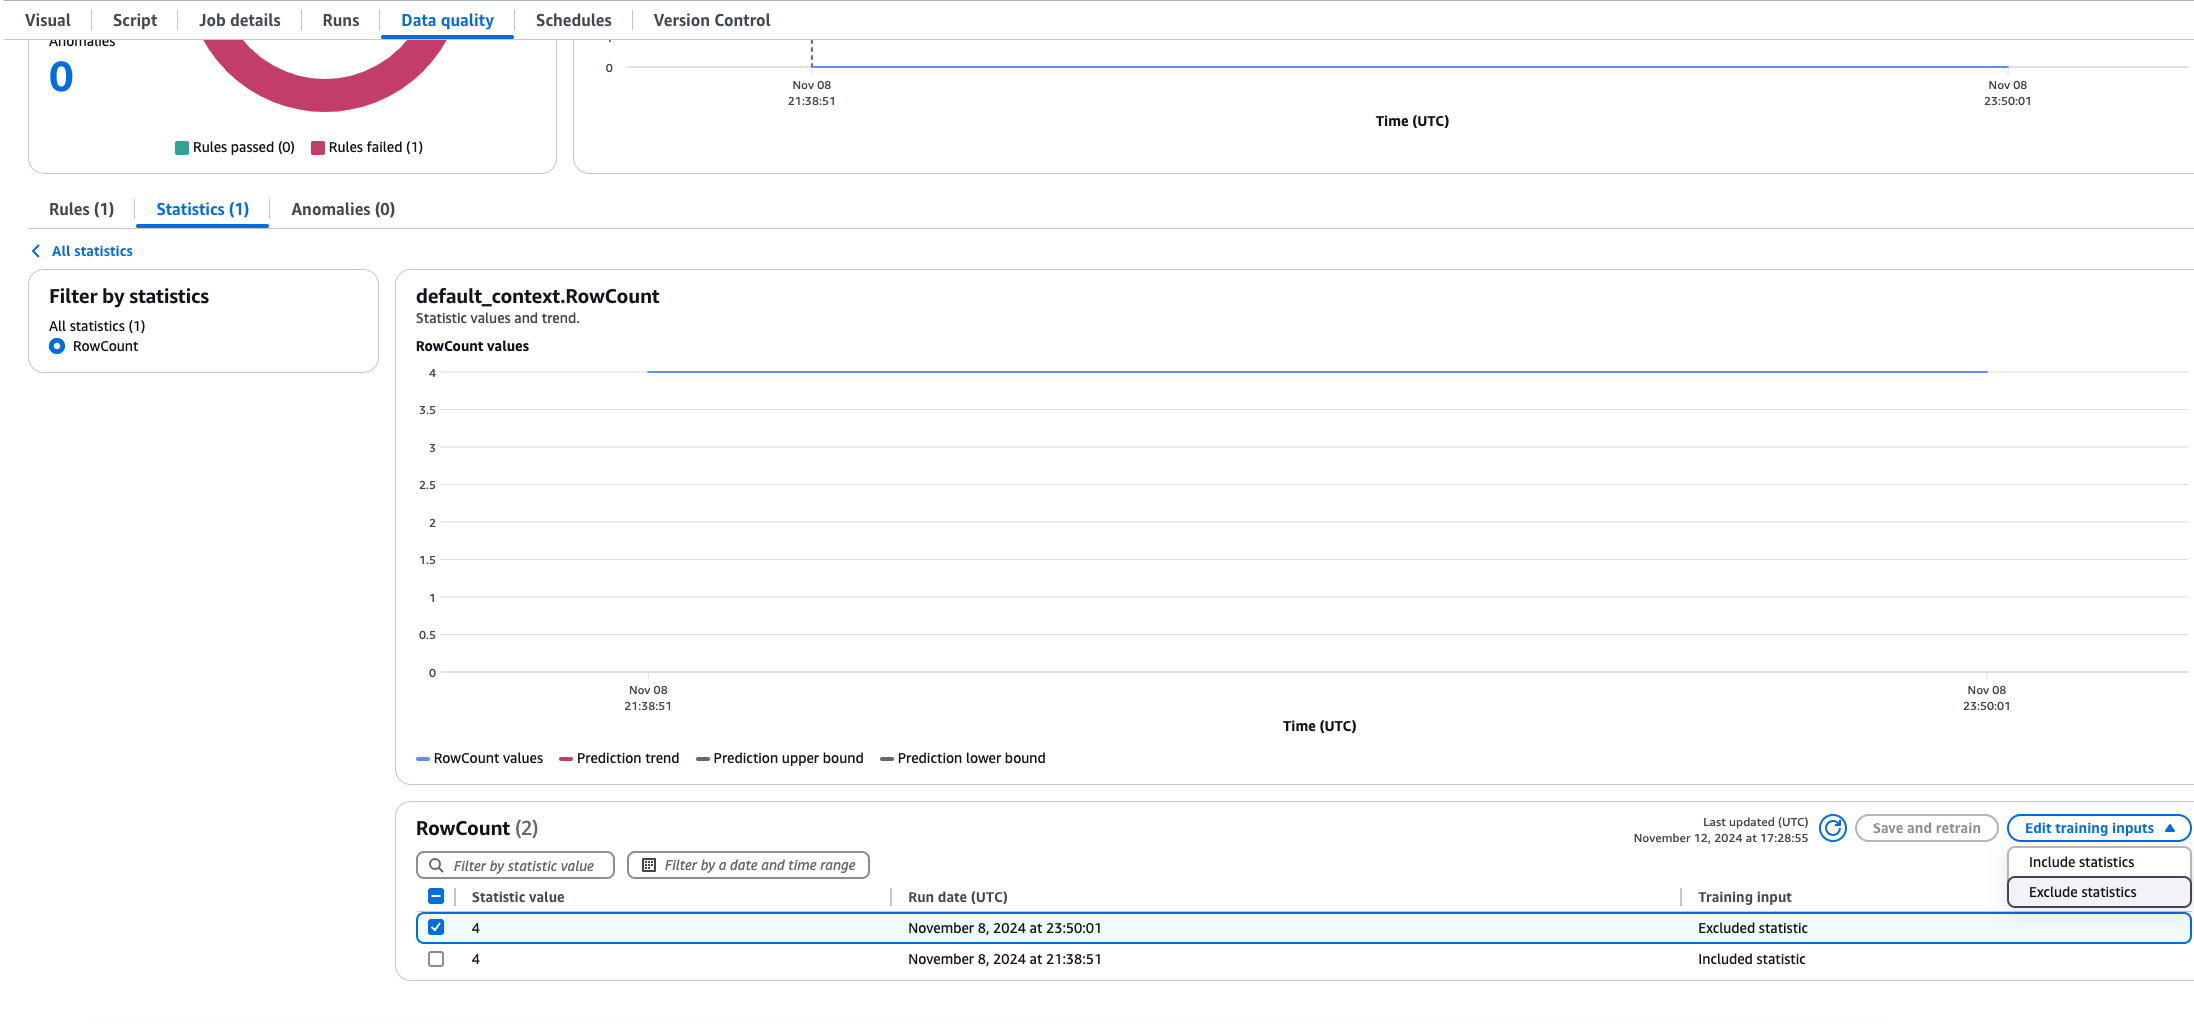Click the magnifier icon in the statistic filter
Screen dimensions: 2194x1024
point(436,864)
